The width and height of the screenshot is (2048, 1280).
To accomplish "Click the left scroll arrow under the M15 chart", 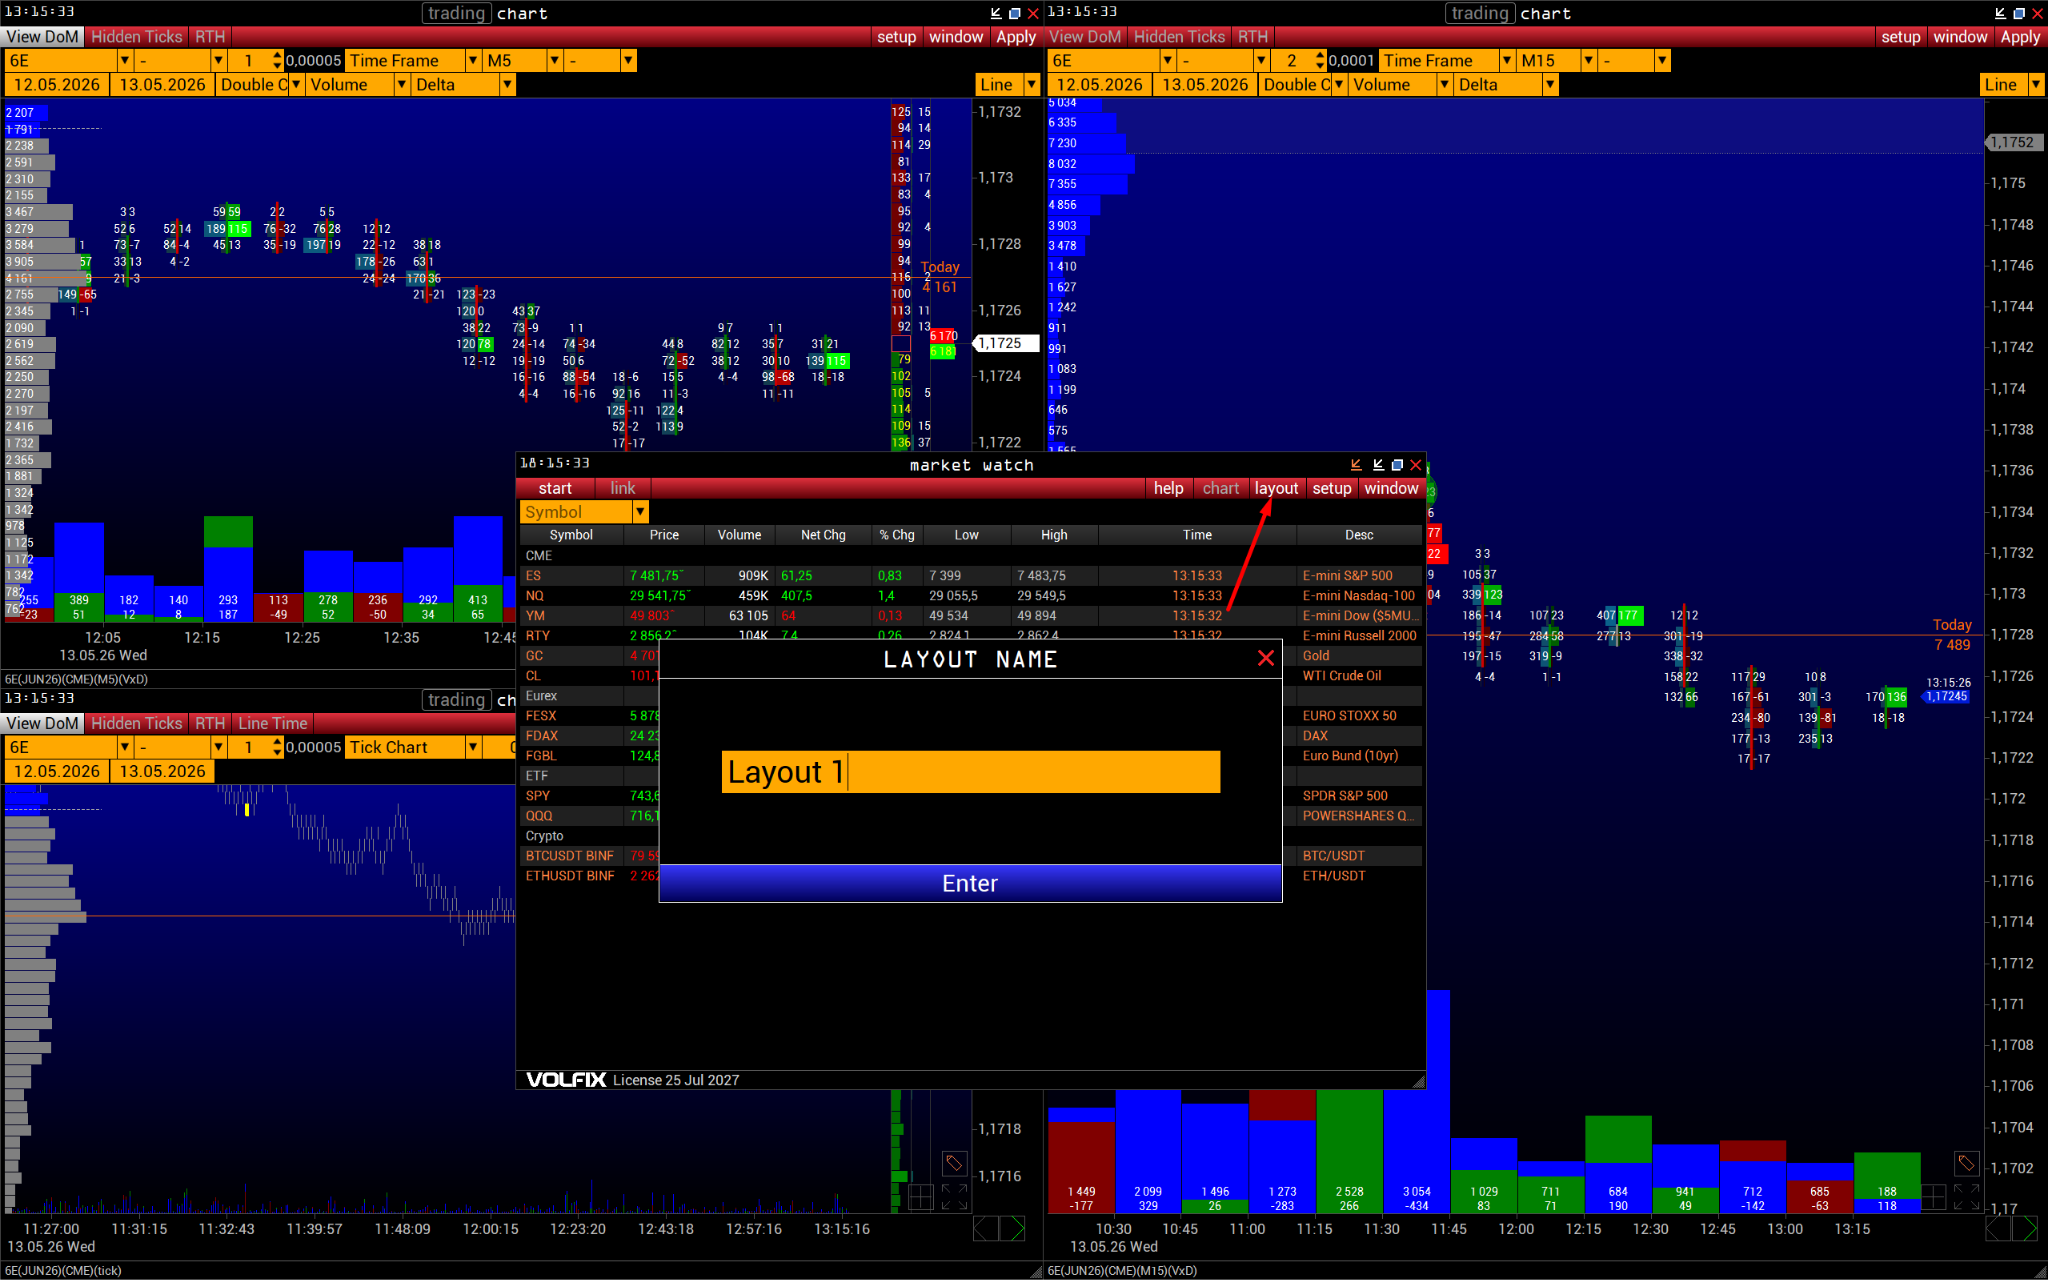I will pyautogui.click(x=1998, y=1229).
